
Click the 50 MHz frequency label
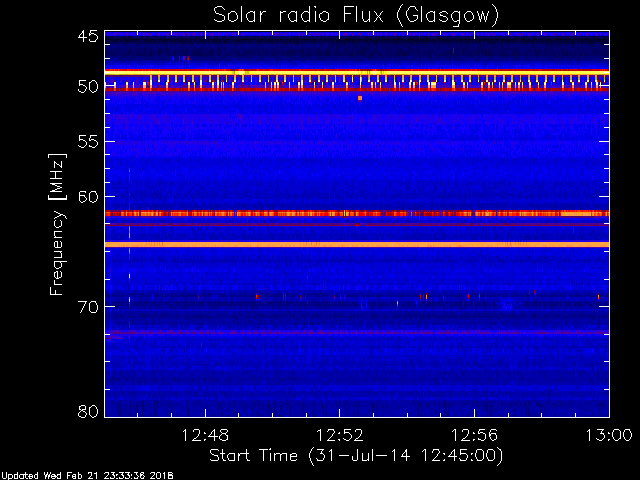(88, 87)
